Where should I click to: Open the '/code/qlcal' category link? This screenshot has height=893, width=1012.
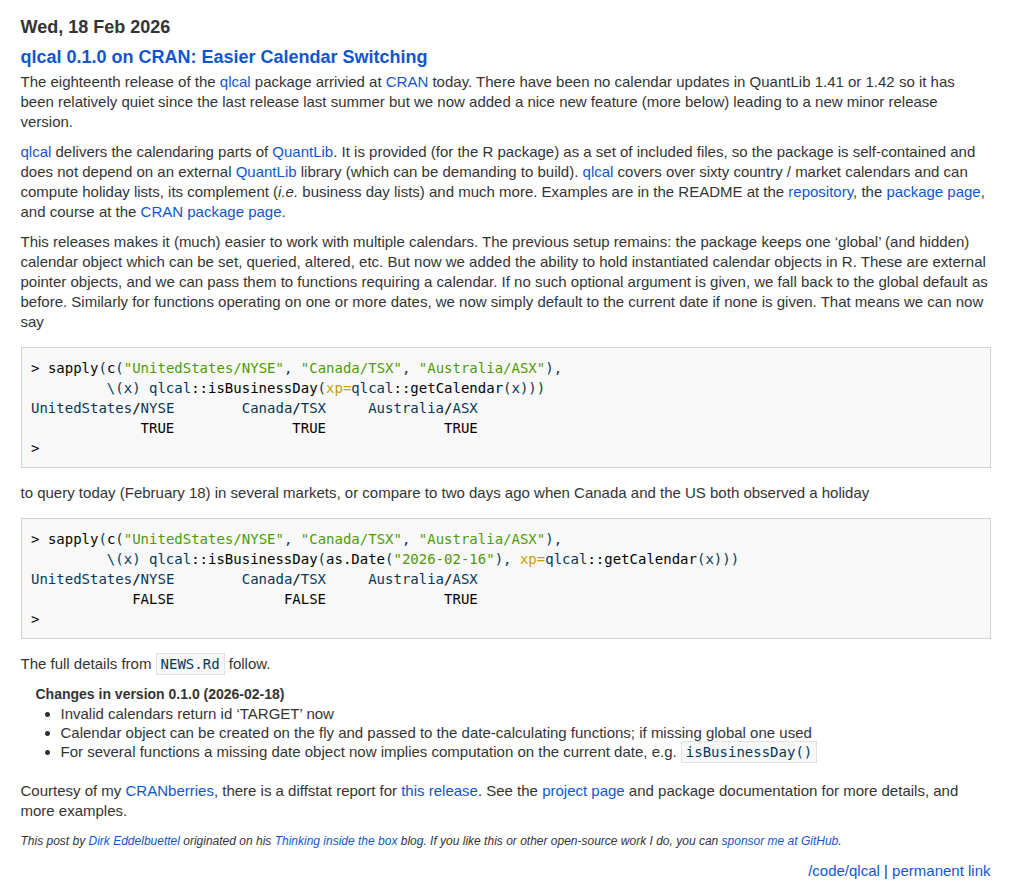pyautogui.click(x=843, y=871)
